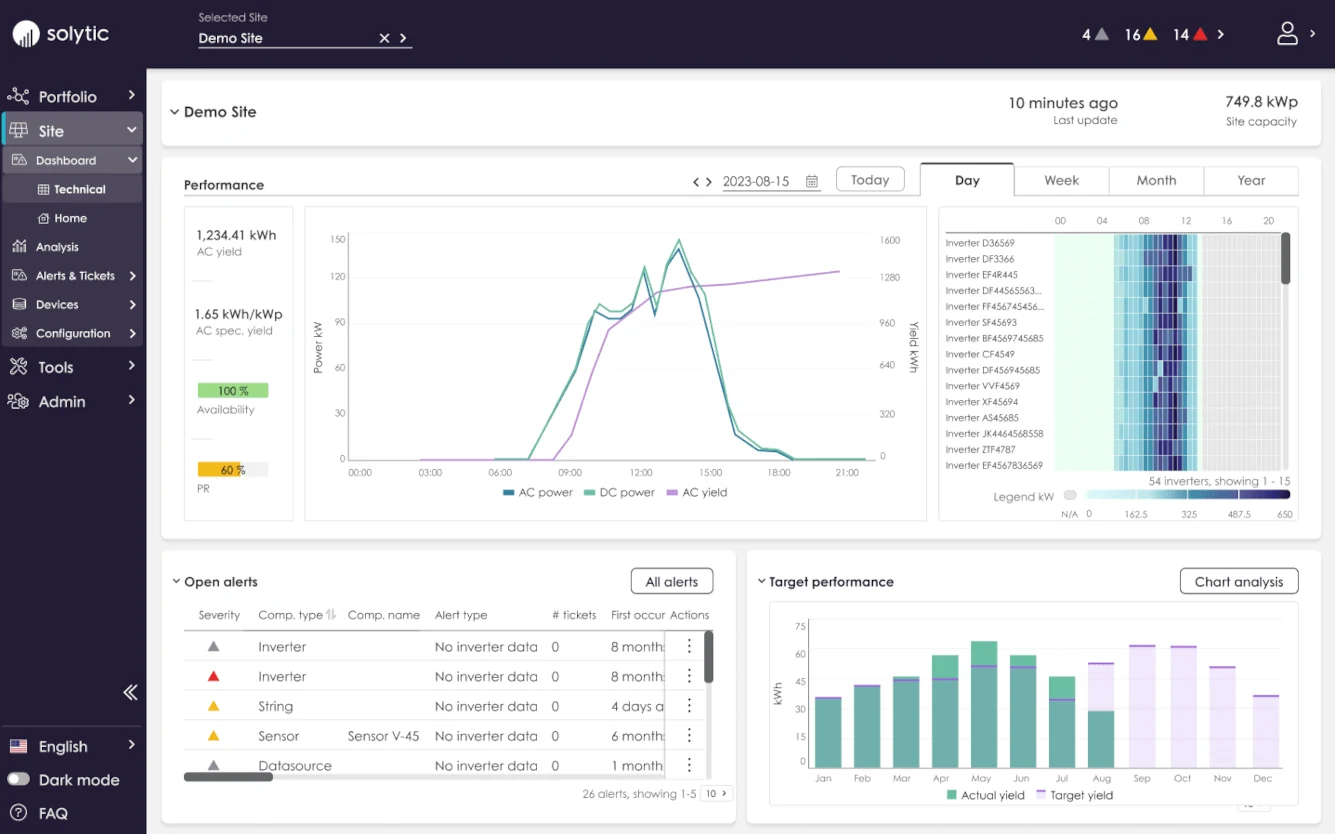Collapse the Dashboard submenu chevron

(132, 160)
